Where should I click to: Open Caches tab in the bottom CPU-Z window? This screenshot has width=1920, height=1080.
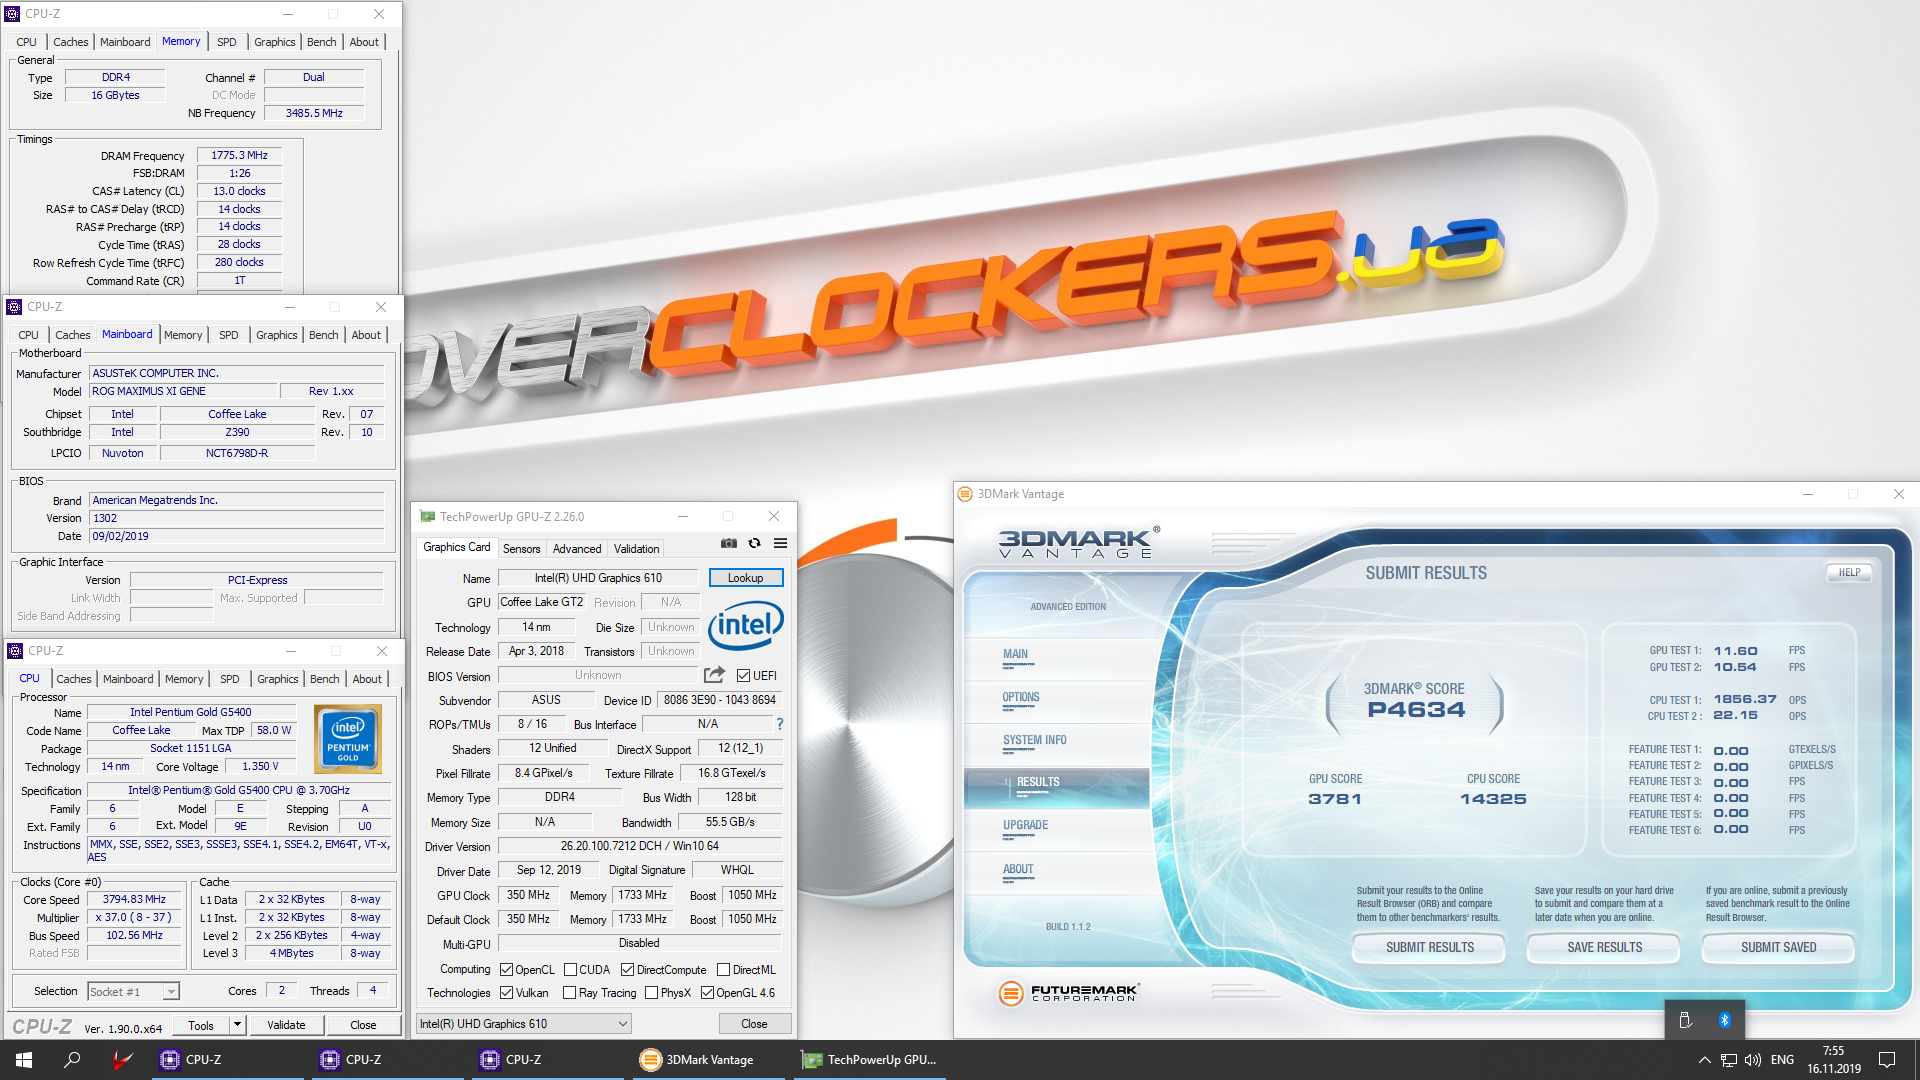pyautogui.click(x=74, y=679)
